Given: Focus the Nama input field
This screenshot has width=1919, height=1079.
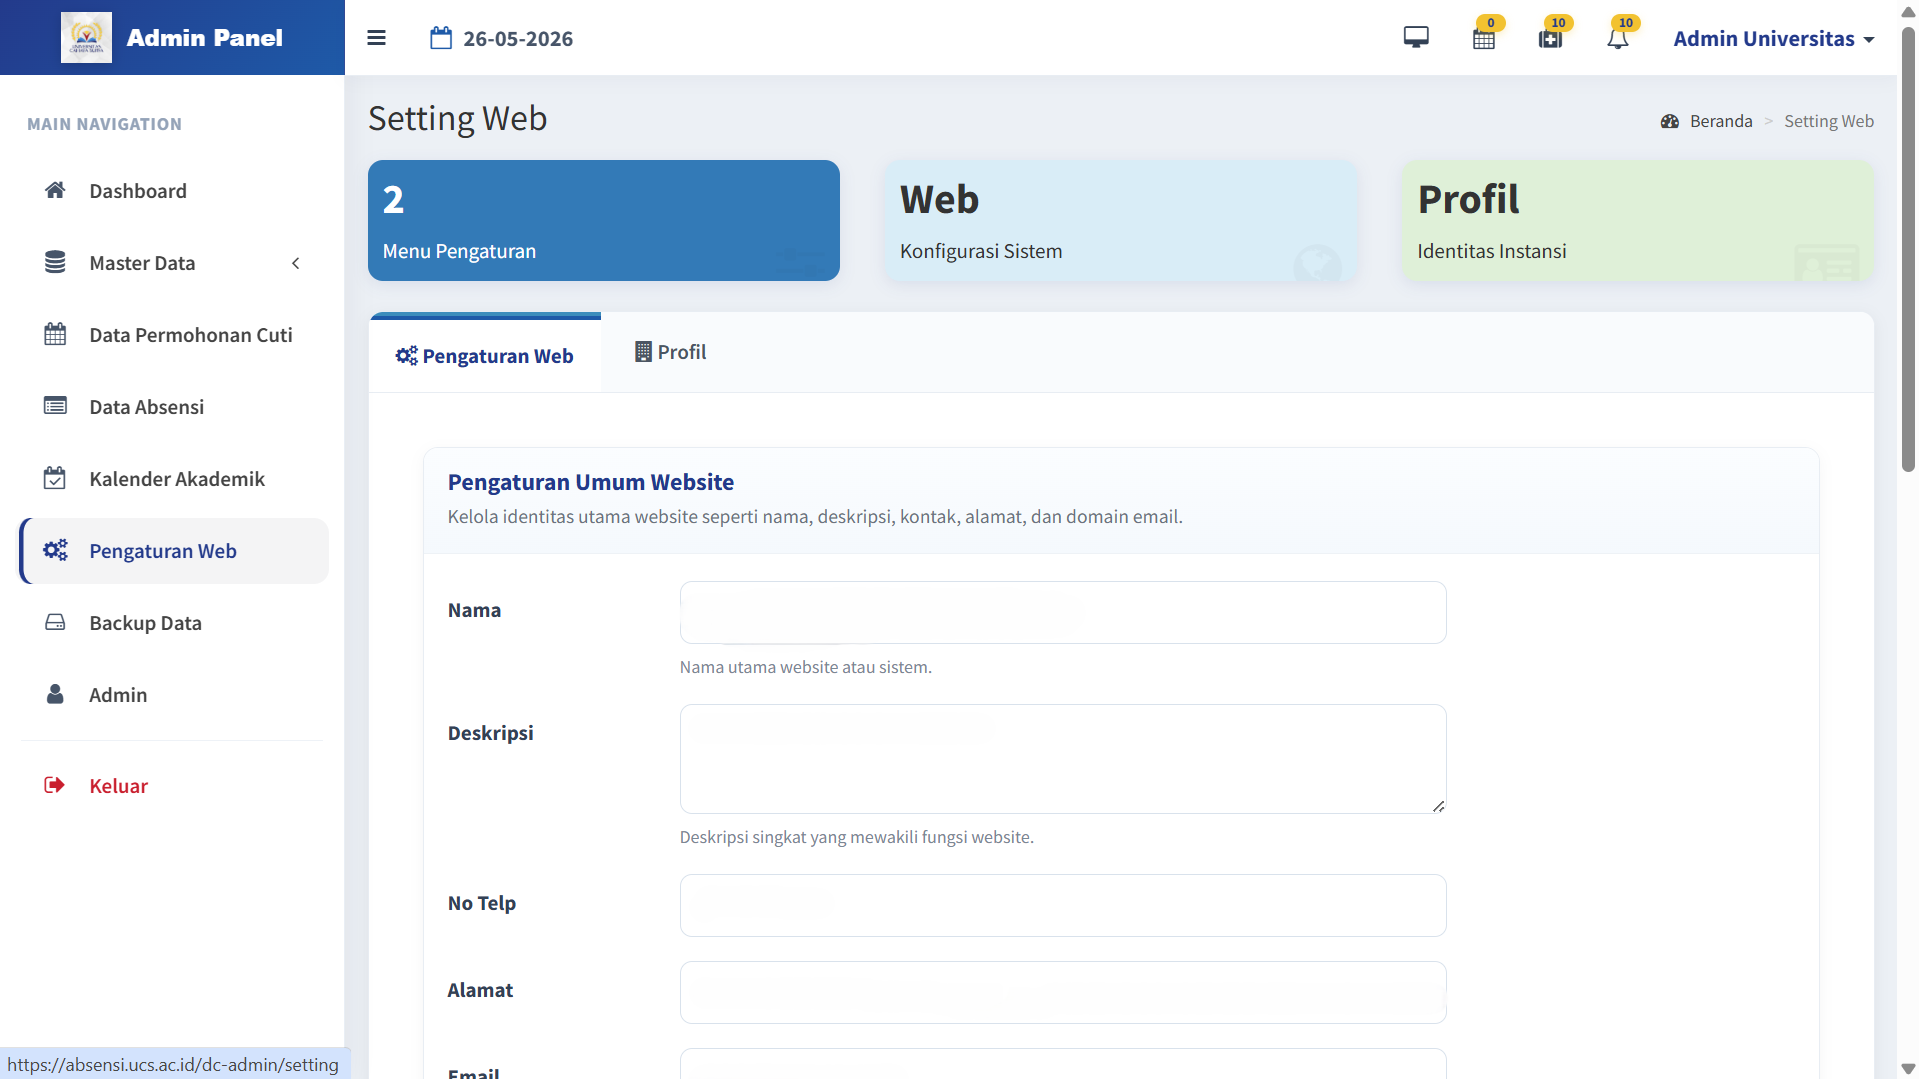Looking at the screenshot, I should pos(1063,612).
